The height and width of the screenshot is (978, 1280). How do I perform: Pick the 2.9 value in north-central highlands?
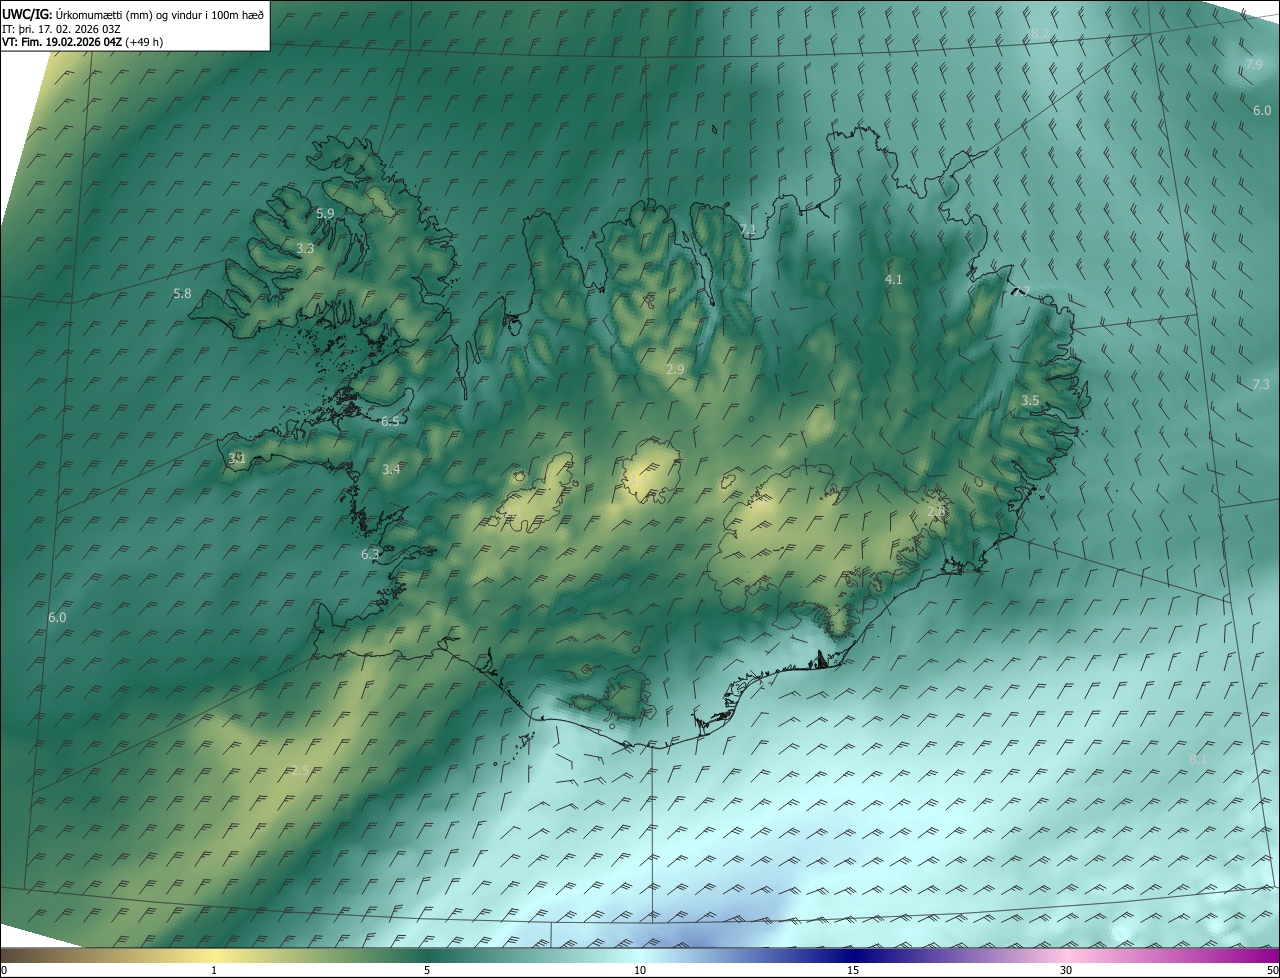pos(675,370)
